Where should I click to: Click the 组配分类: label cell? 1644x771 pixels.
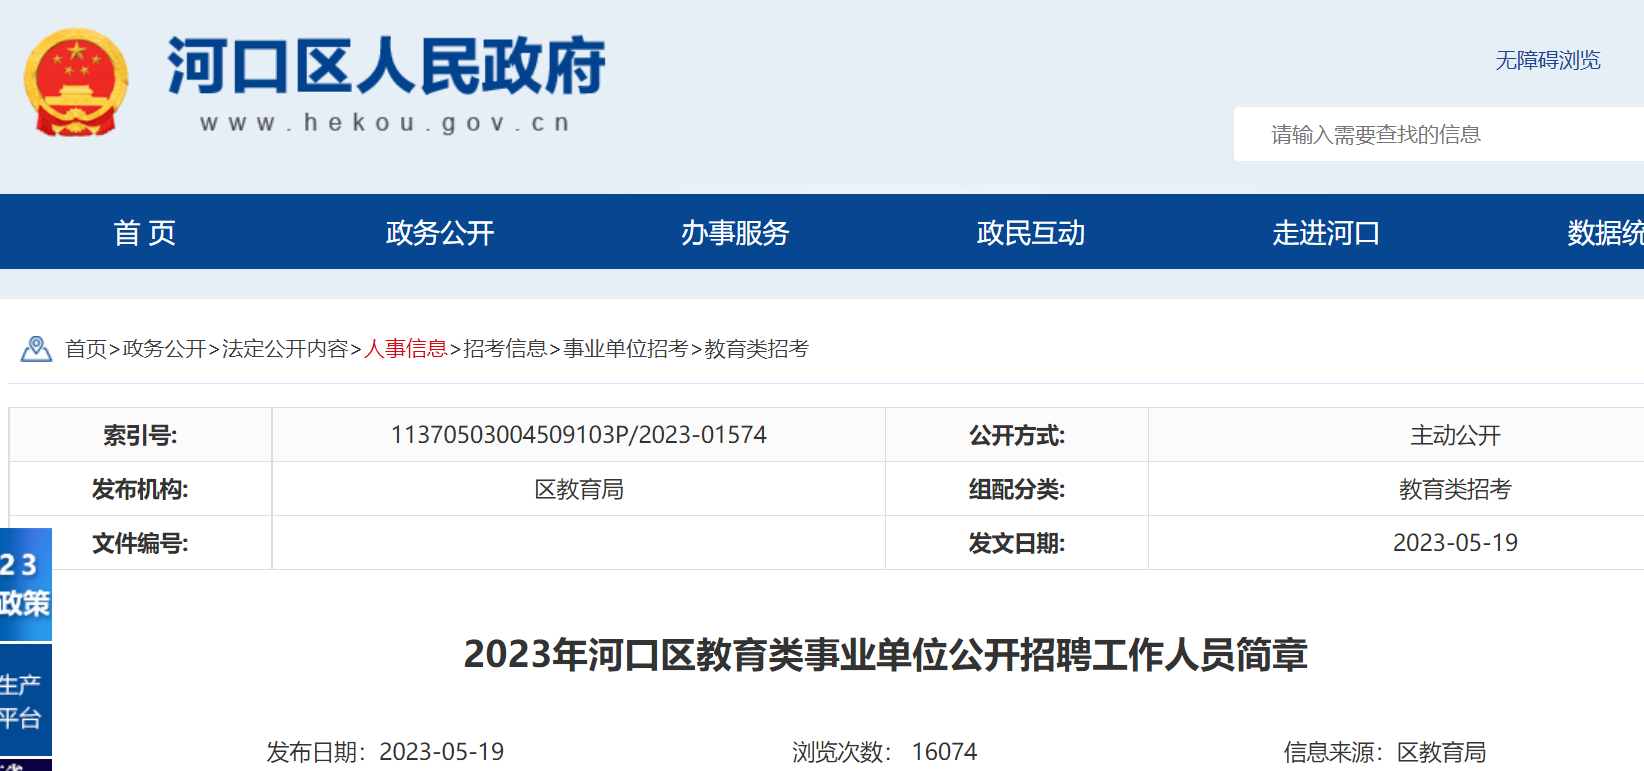1017,489
